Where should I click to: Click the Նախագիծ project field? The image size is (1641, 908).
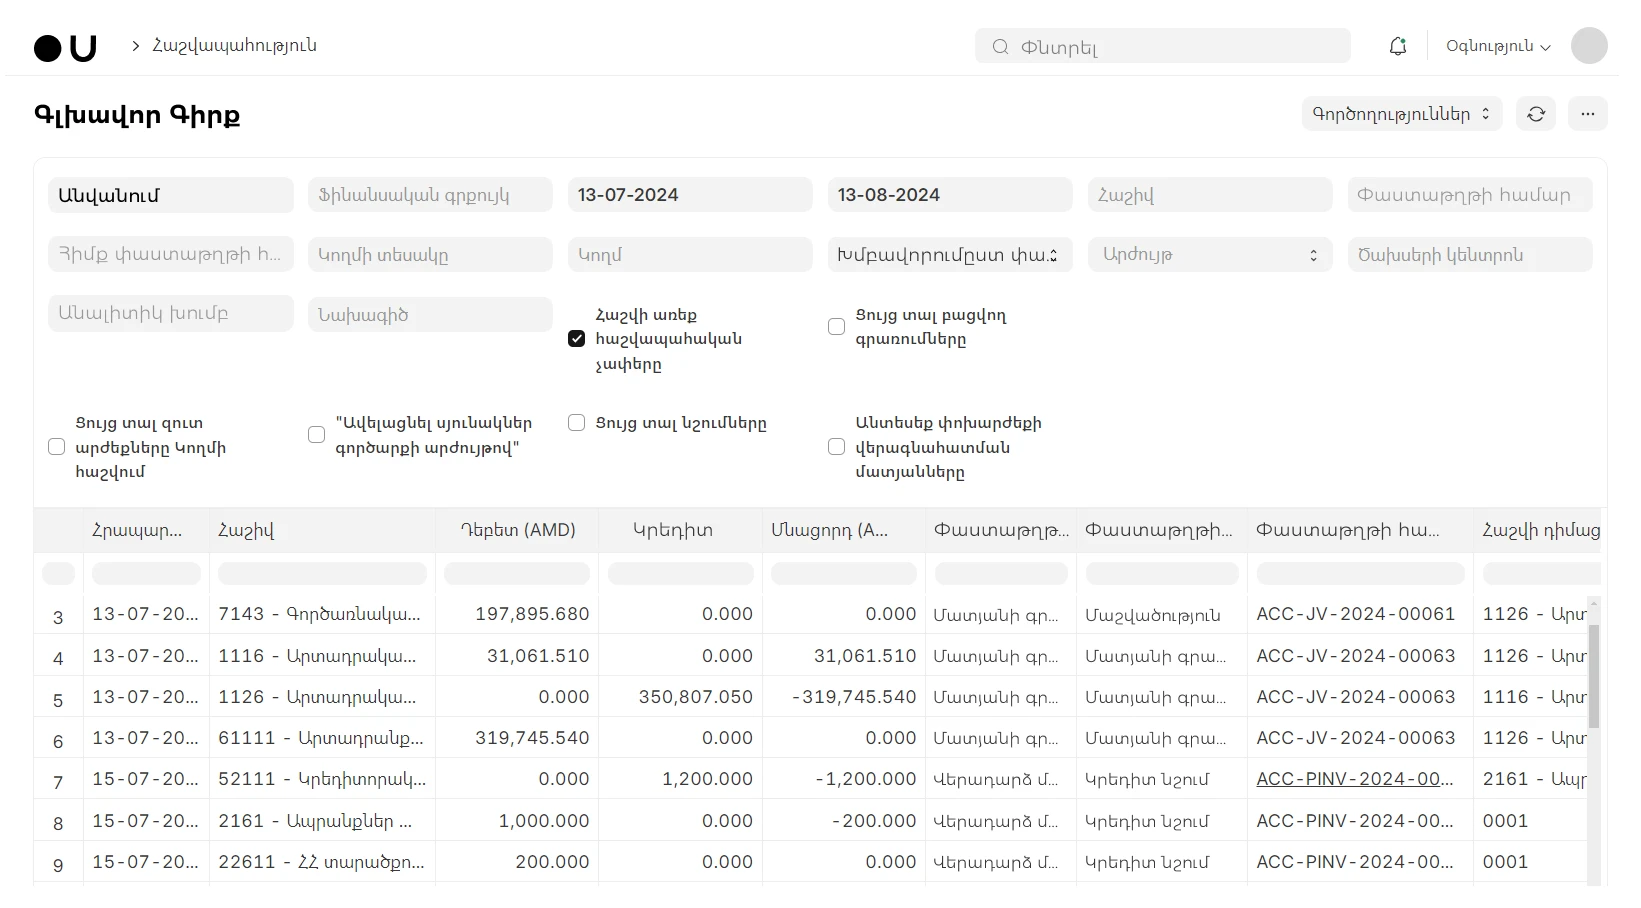(x=430, y=314)
